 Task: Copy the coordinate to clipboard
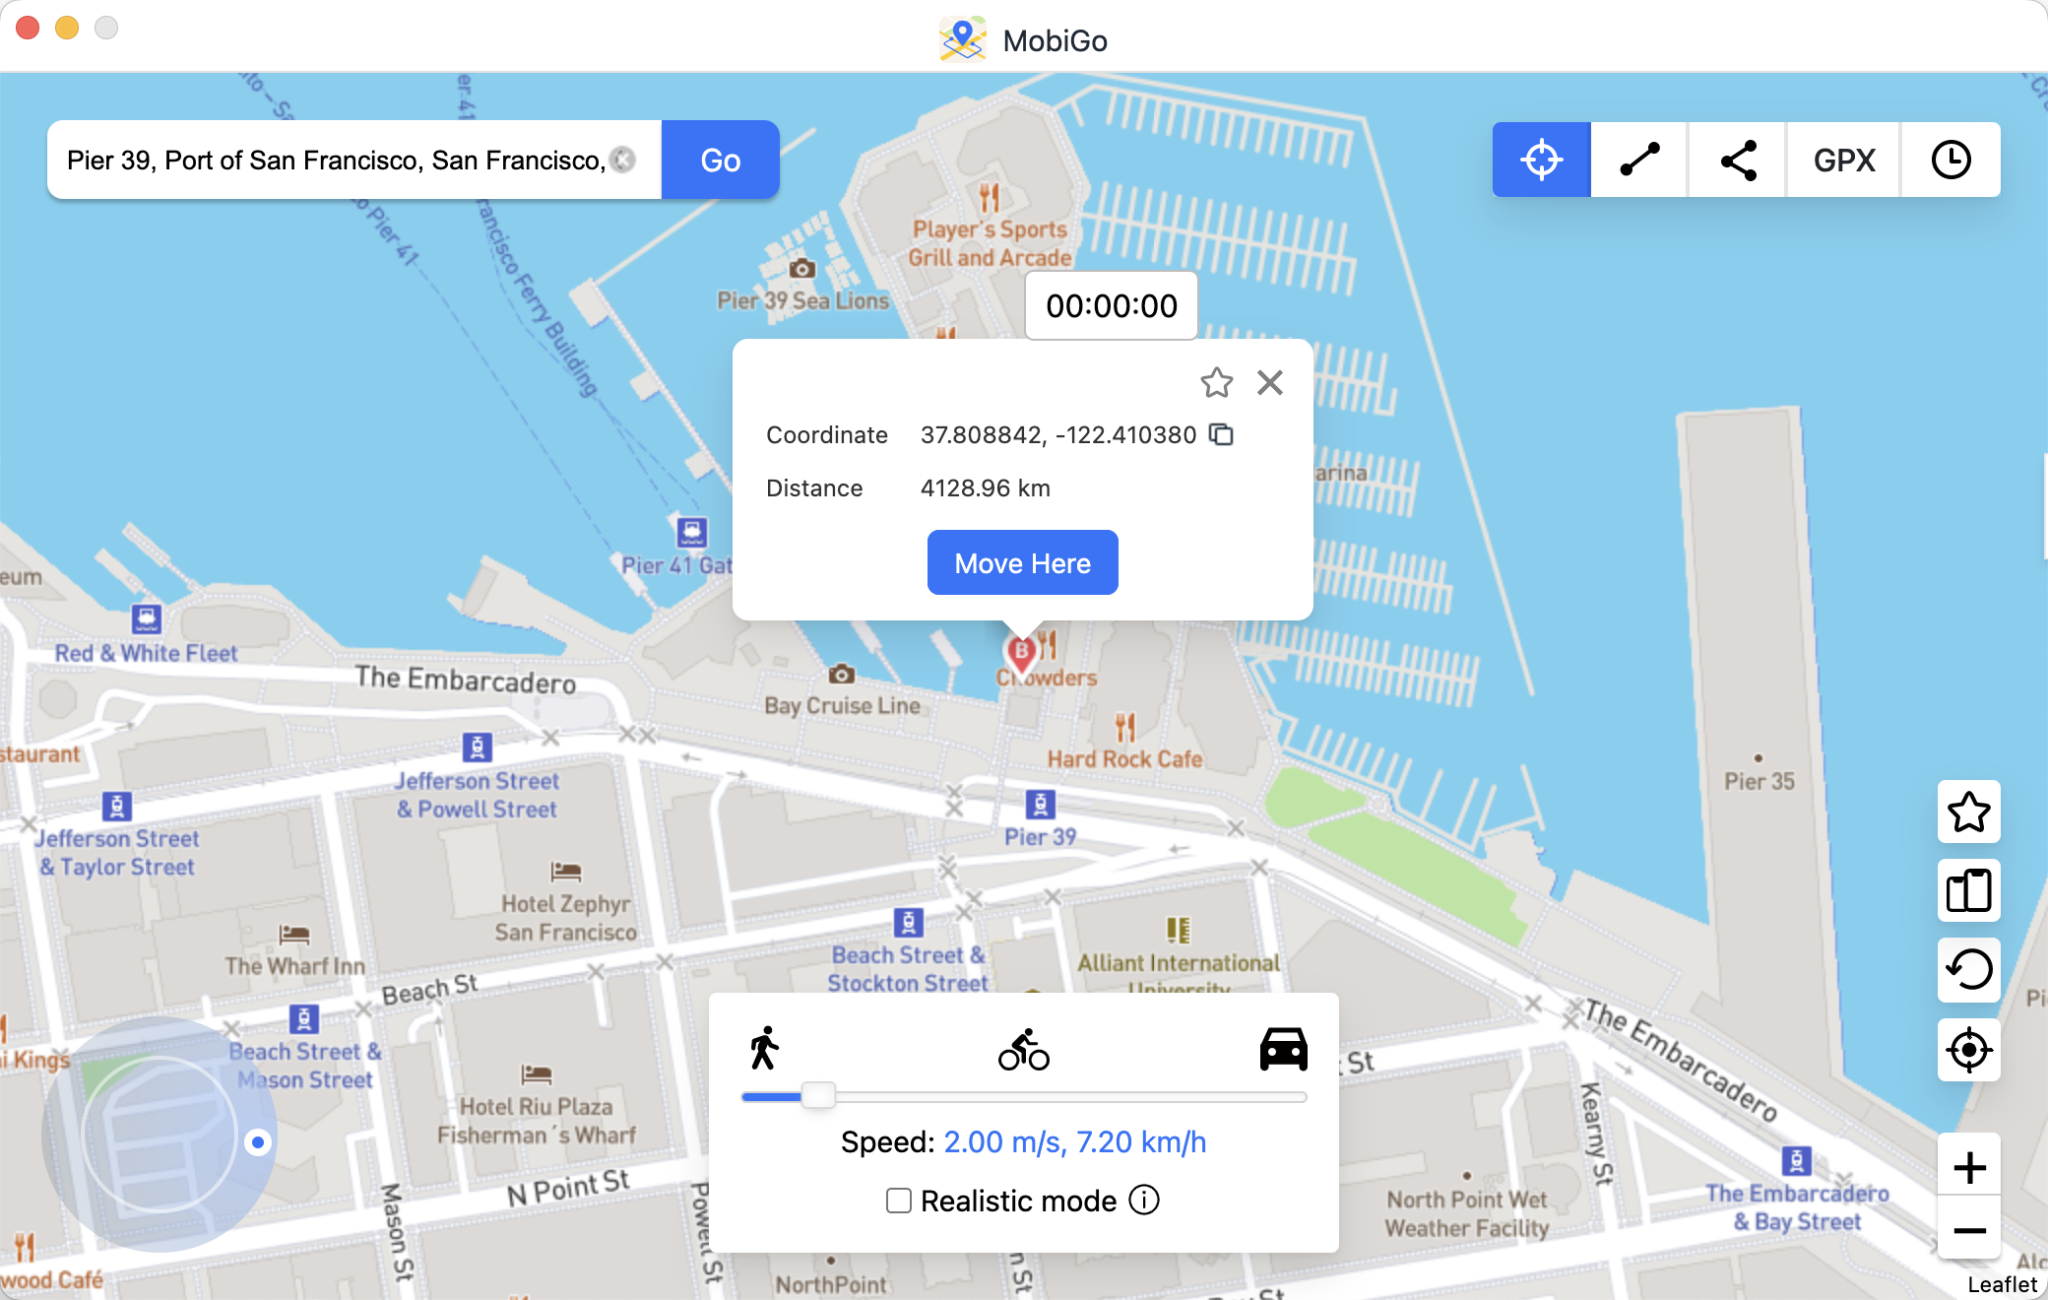pyautogui.click(x=1221, y=434)
